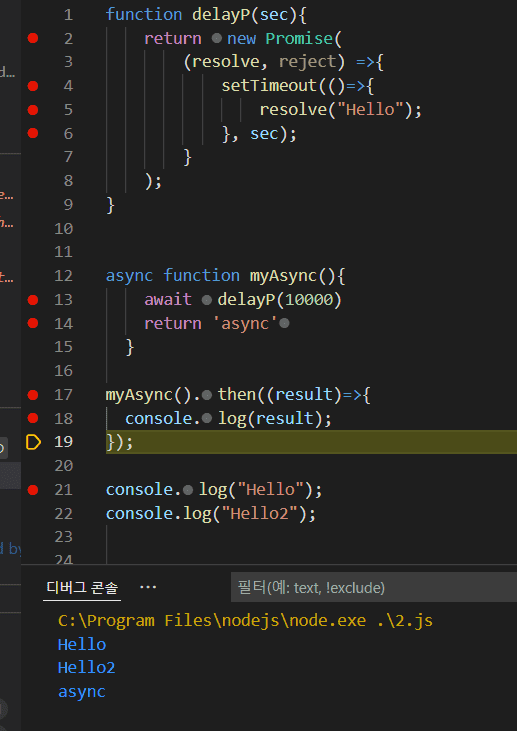Image resolution: width=517 pixels, height=731 pixels.
Task: Click line number 9 in the gutter
Action: pyautogui.click(x=68, y=205)
